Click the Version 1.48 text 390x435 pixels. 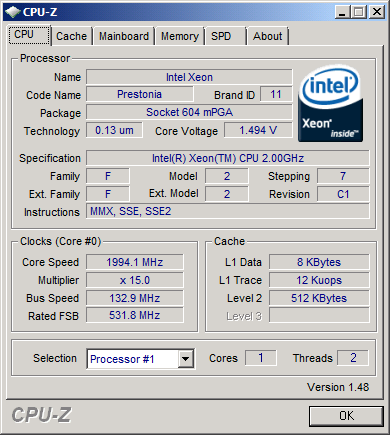pos(338,387)
